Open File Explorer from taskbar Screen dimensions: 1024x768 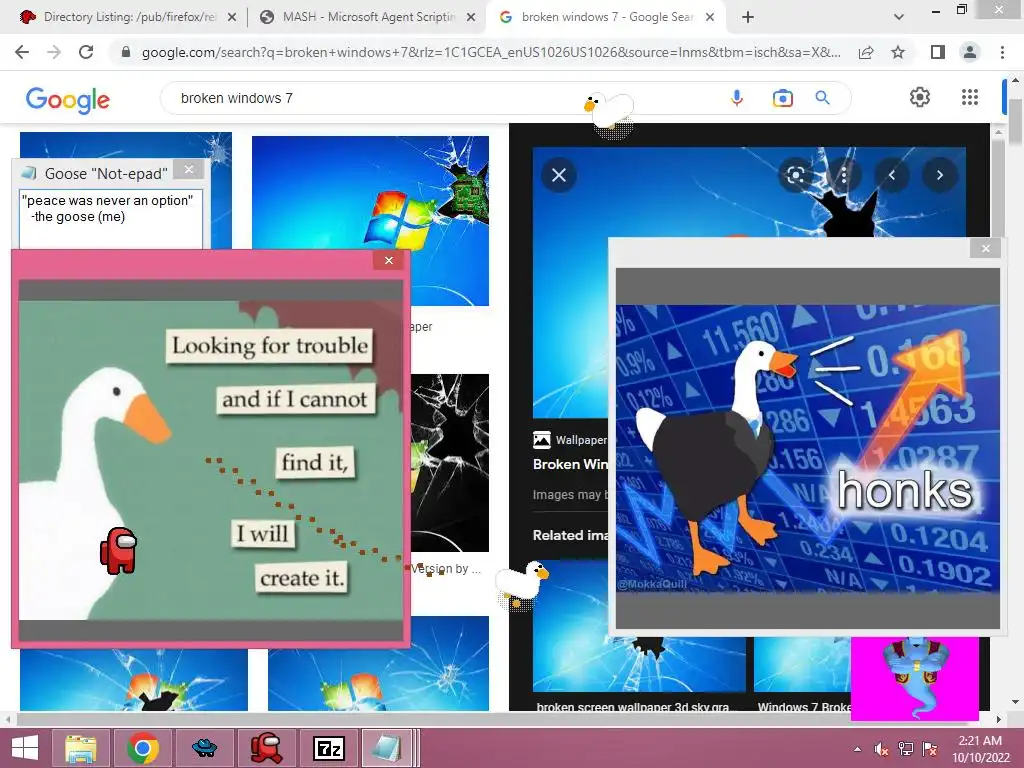[x=81, y=748]
